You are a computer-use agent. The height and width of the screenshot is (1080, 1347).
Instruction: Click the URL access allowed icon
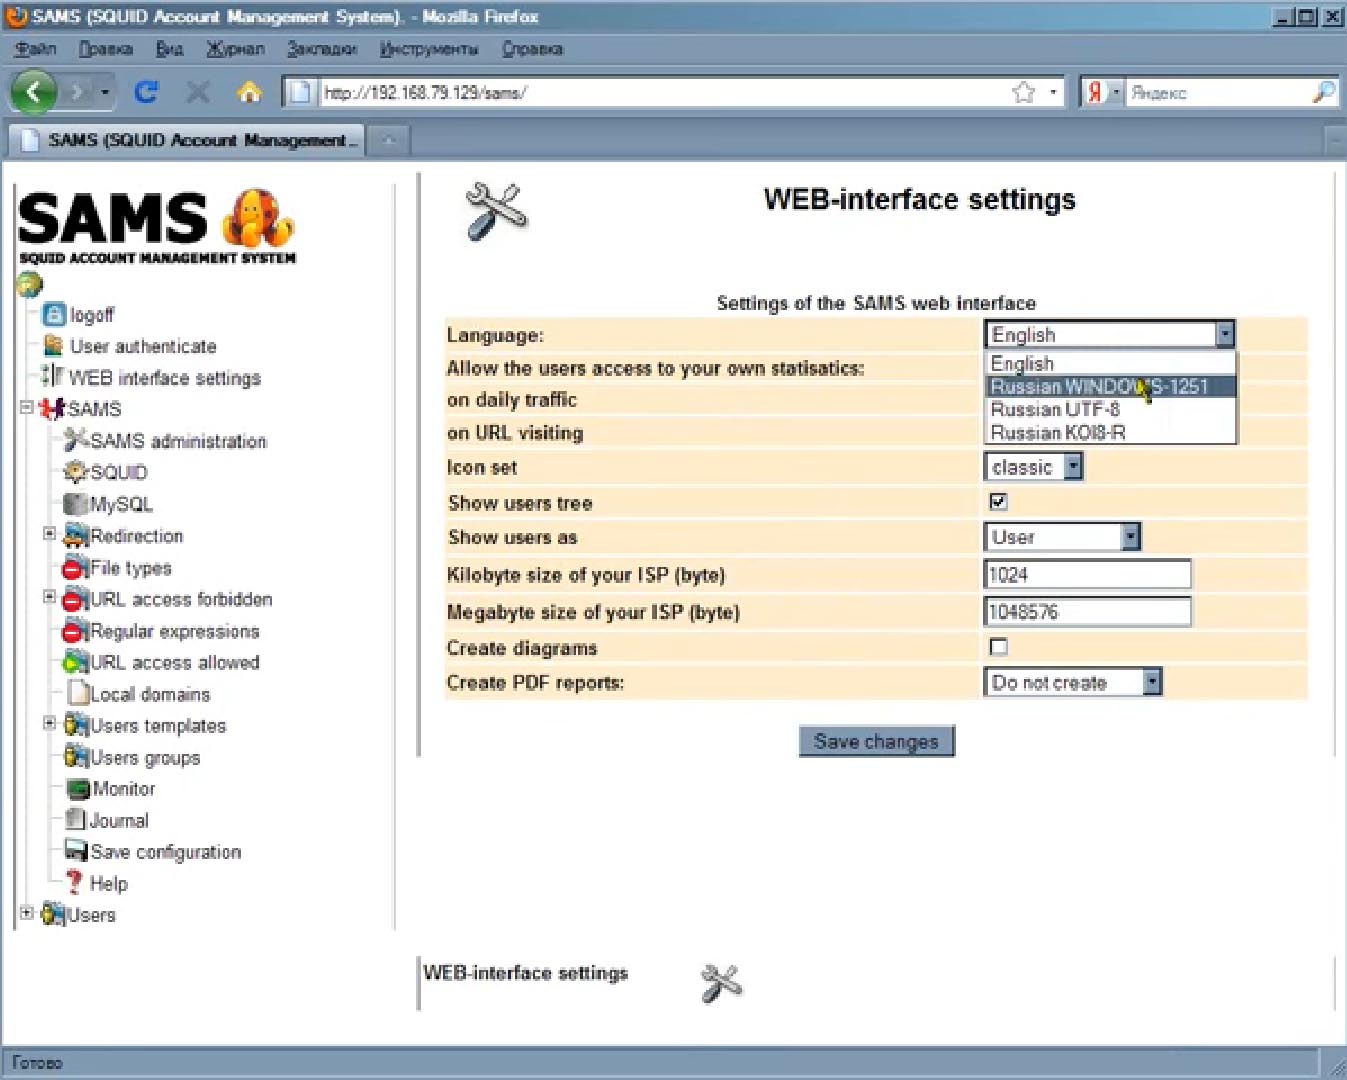point(76,662)
